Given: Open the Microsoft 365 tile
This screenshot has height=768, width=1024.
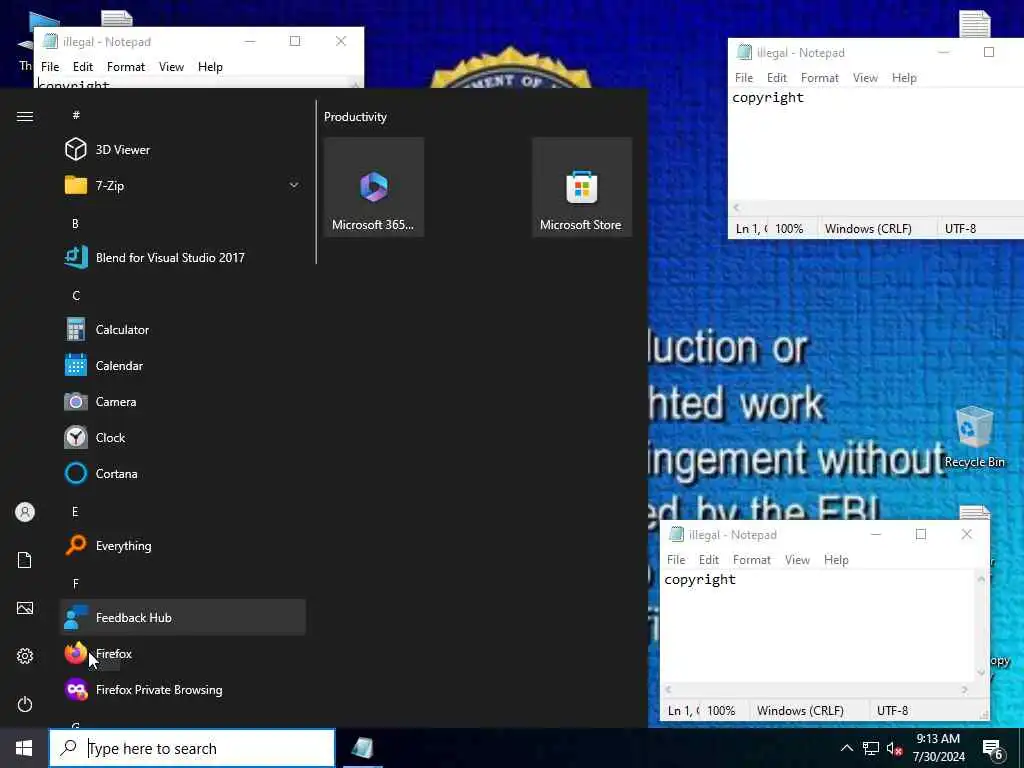Looking at the screenshot, I should click(x=374, y=187).
